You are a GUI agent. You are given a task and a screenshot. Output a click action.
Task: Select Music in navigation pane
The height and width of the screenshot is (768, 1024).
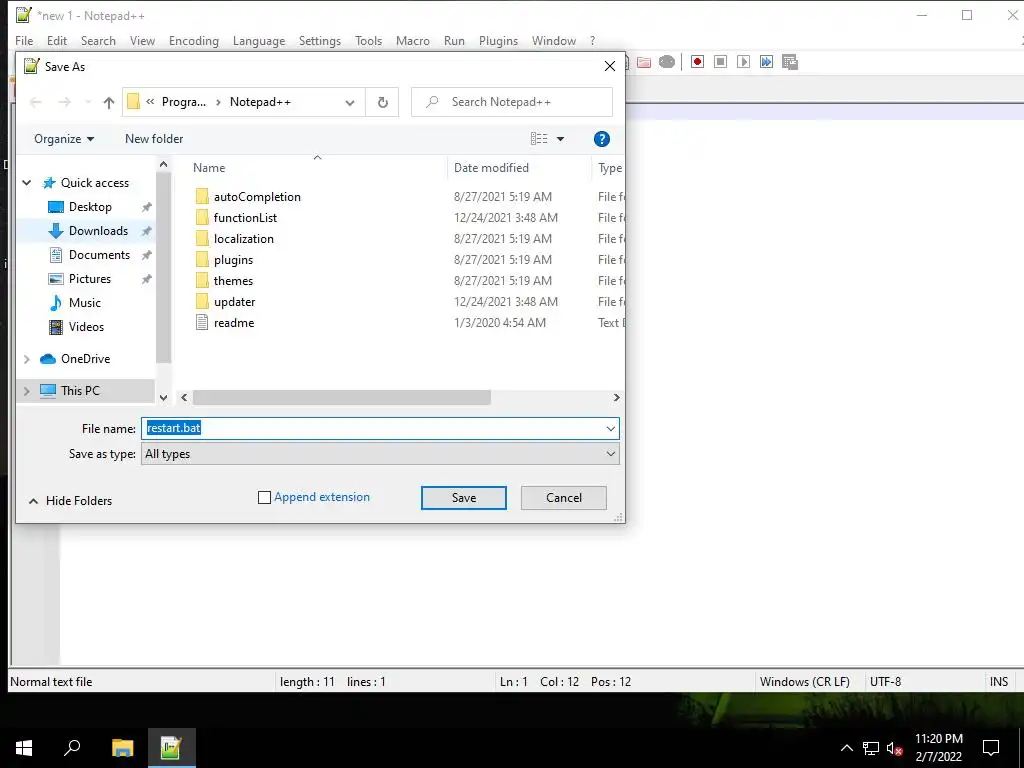(x=85, y=303)
